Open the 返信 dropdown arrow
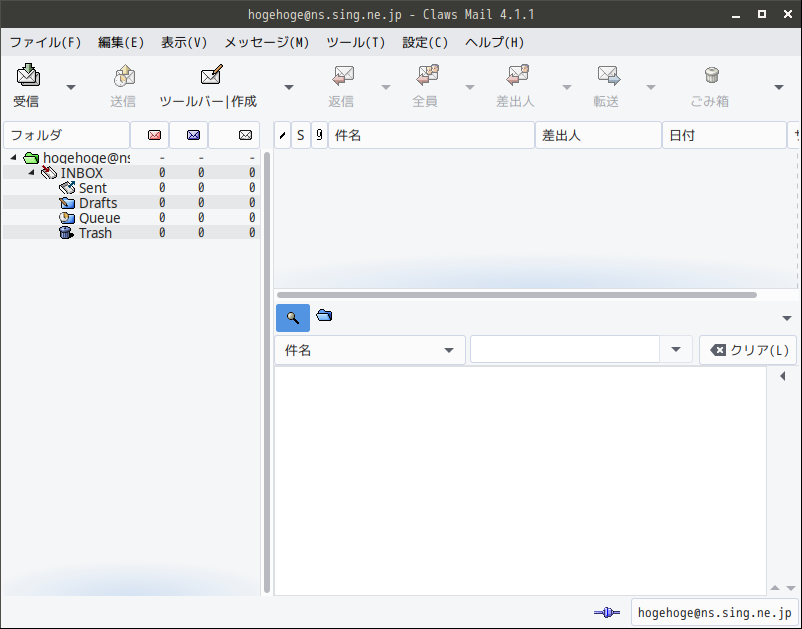The height and width of the screenshot is (629, 802). pyautogui.click(x=386, y=87)
